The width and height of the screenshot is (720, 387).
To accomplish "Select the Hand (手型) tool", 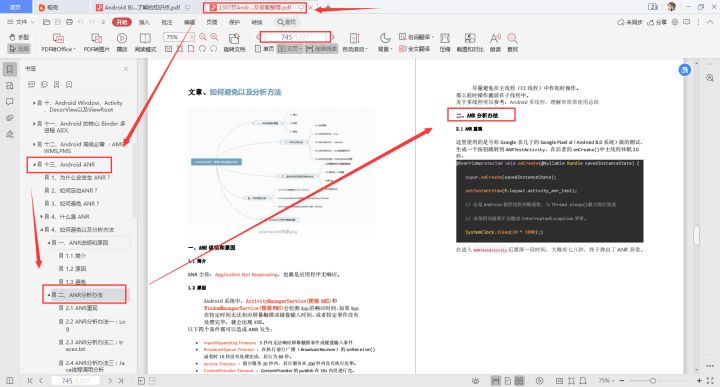I will [19, 37].
